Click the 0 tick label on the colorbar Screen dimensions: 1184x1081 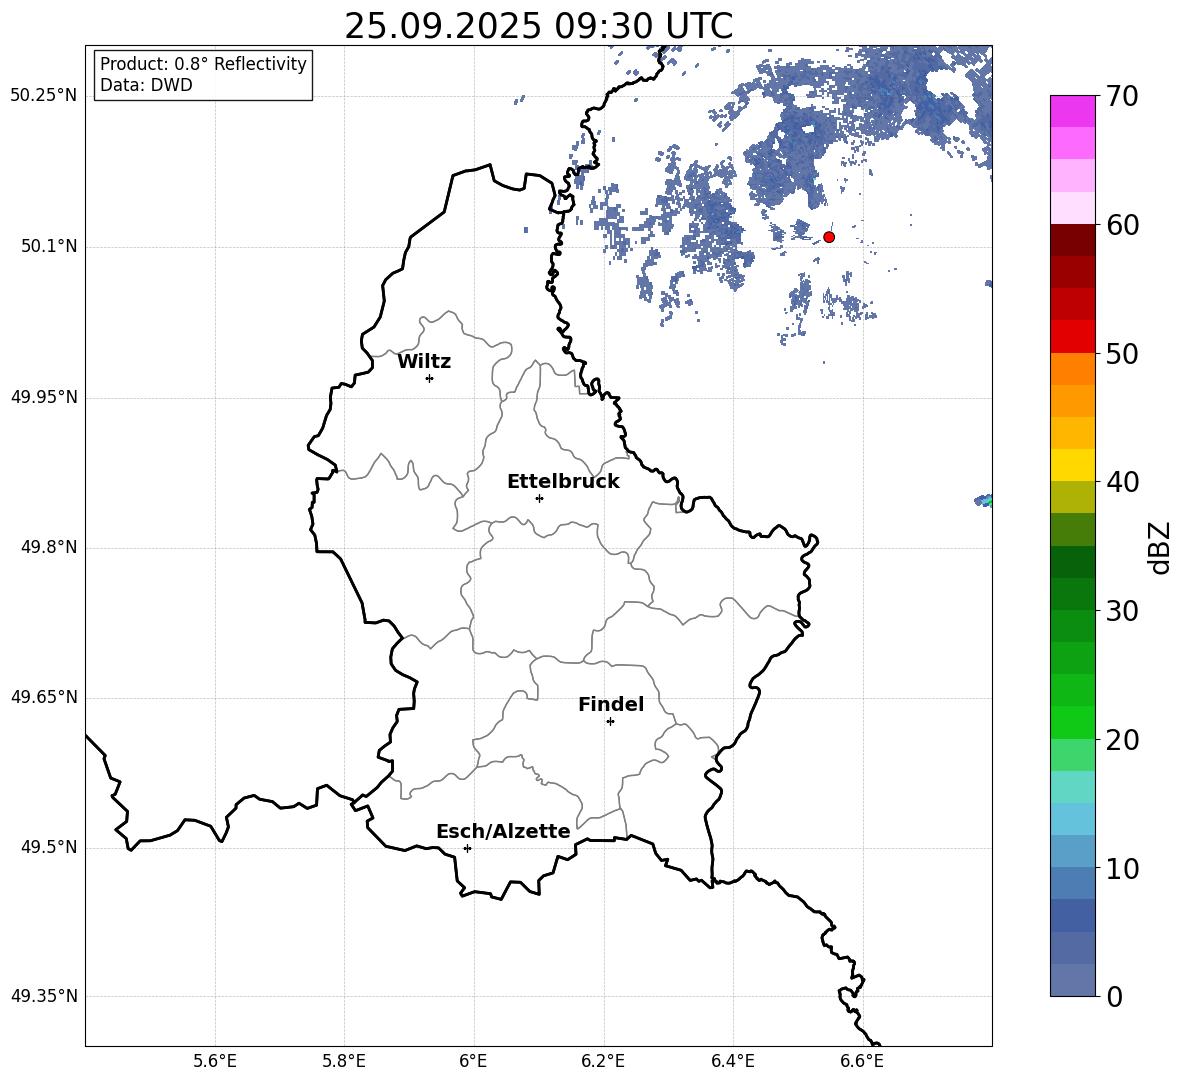tap(1114, 996)
